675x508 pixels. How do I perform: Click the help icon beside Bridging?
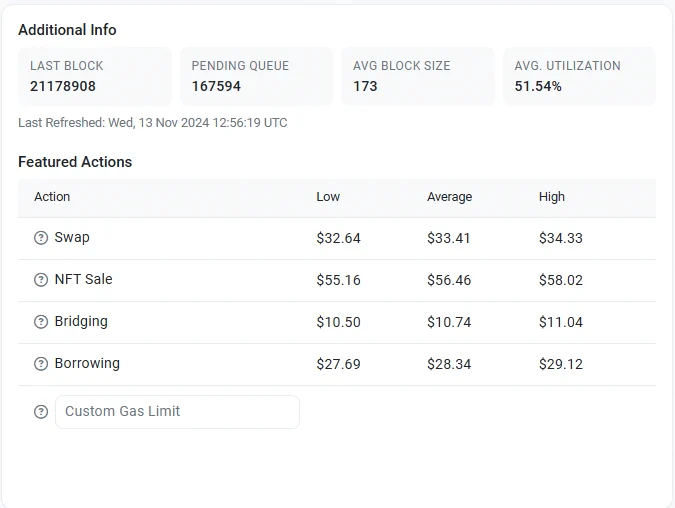tap(41, 322)
